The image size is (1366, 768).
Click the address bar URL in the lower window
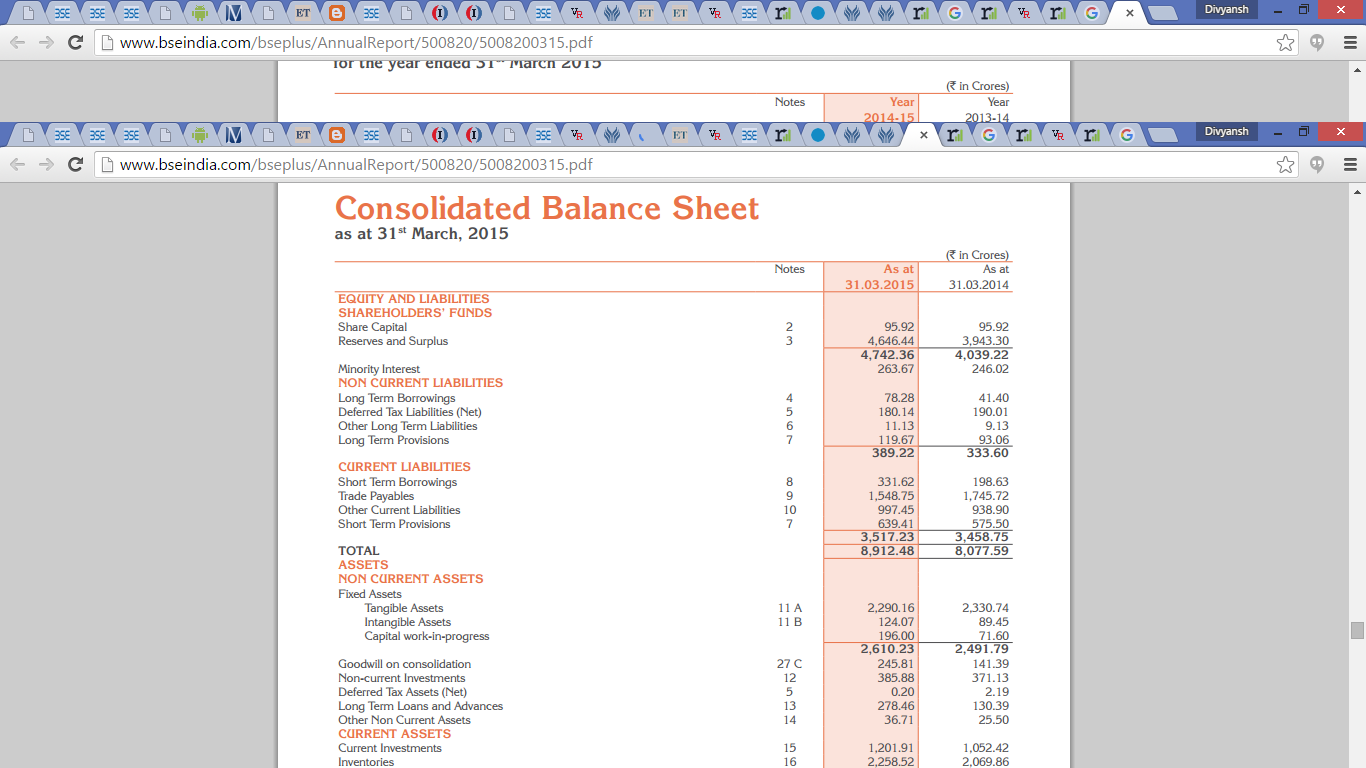tap(355, 164)
